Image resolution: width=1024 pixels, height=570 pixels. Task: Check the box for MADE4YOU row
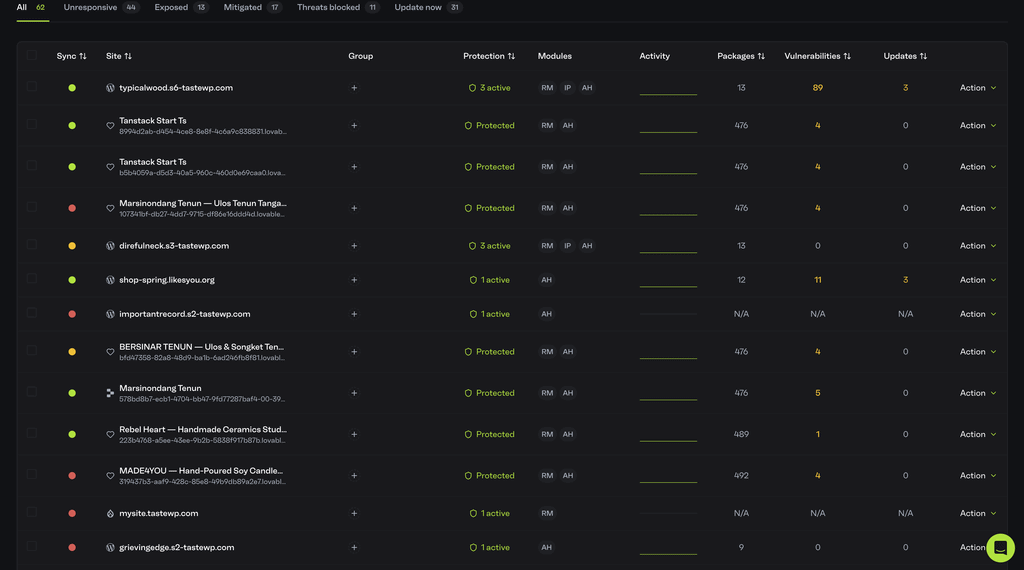click(31, 475)
